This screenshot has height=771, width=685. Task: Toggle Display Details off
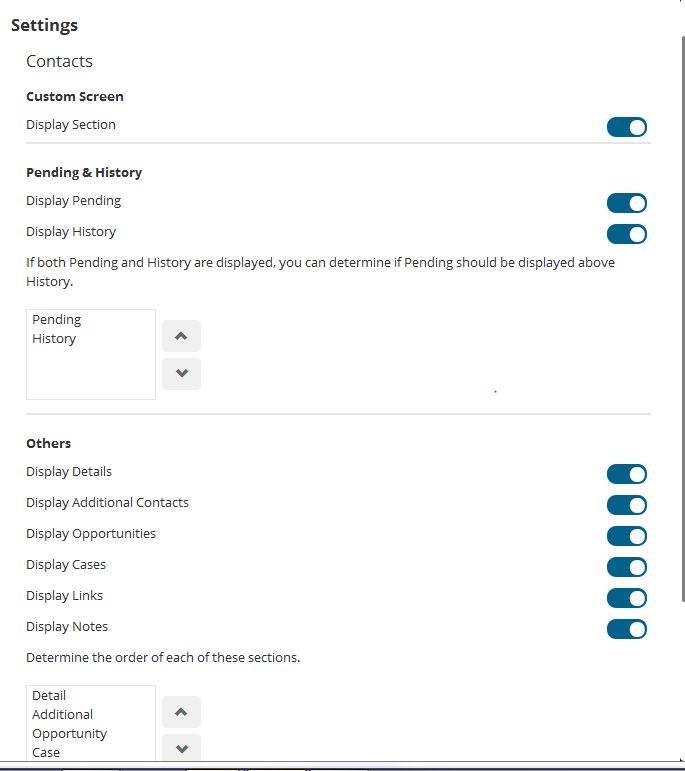pyautogui.click(x=627, y=474)
